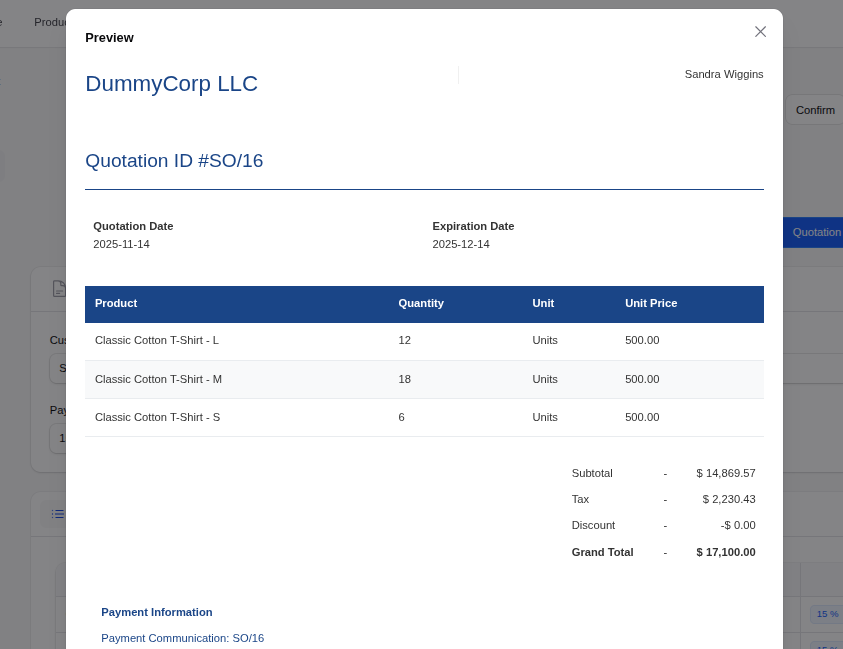The height and width of the screenshot is (649, 843).
Task: Click the Unit Price column header
Action: click(x=650, y=303)
